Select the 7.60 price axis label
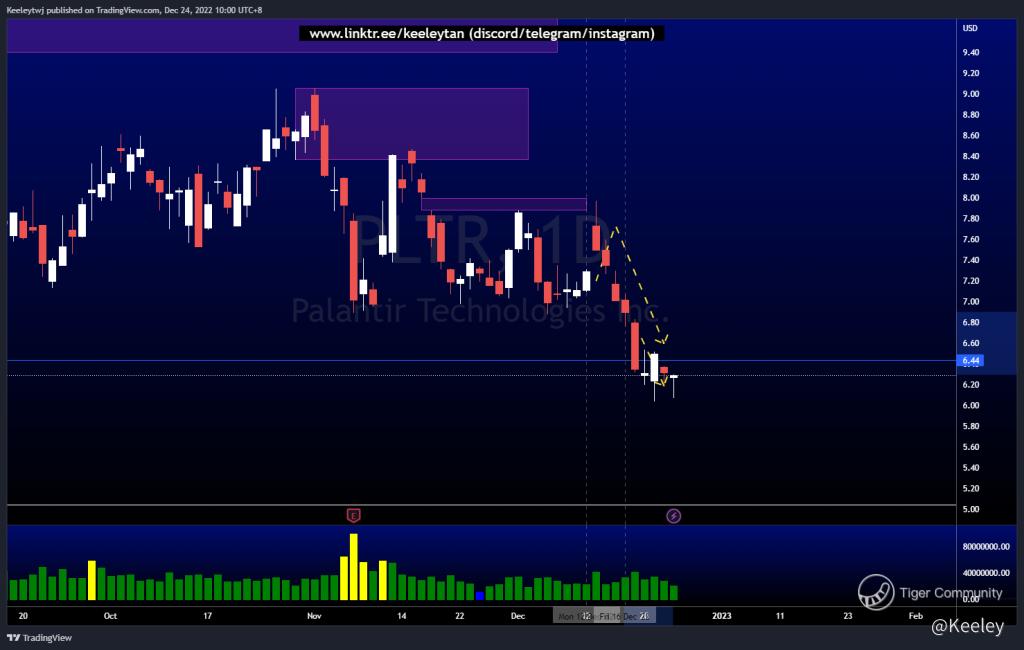 pos(970,239)
